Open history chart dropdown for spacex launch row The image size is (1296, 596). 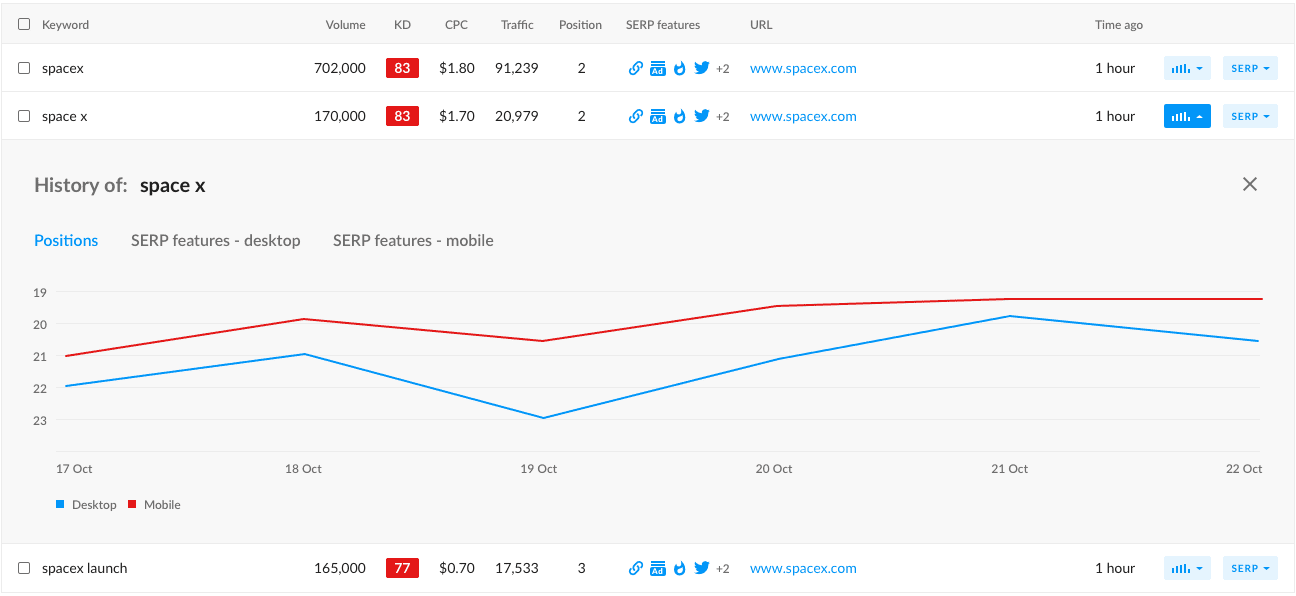1187,568
